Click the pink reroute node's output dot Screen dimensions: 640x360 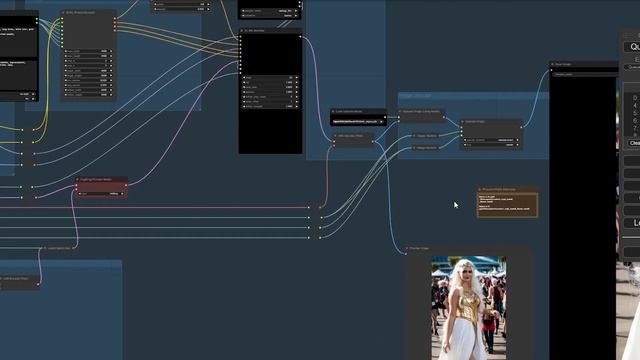click(320, 207)
